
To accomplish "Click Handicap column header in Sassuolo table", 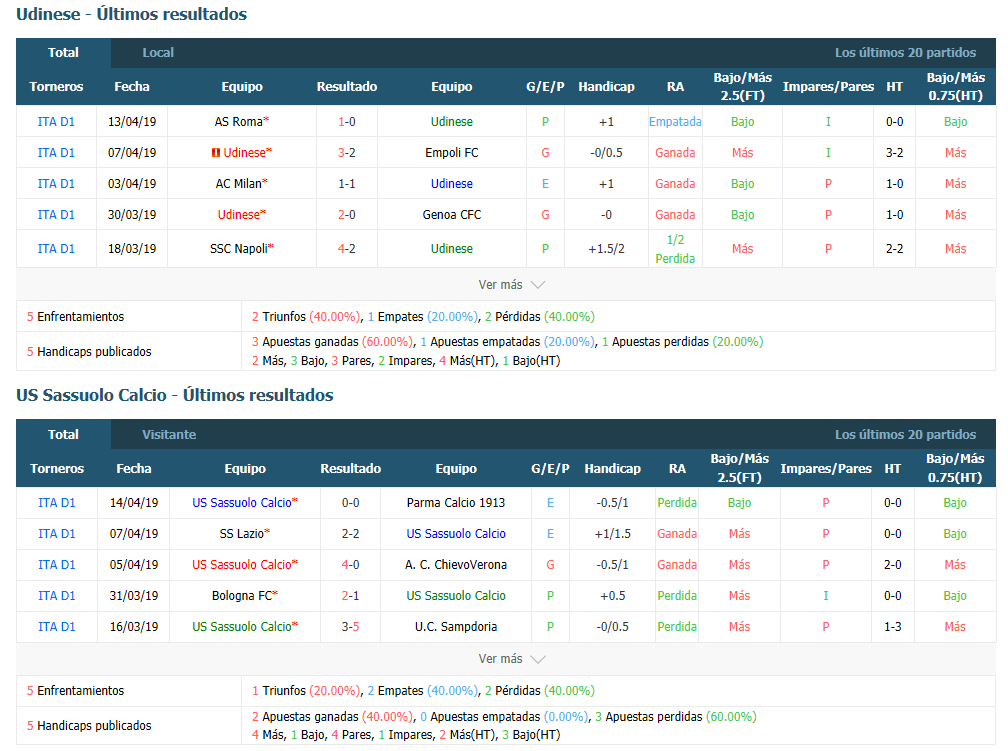I will pyautogui.click(x=613, y=469).
